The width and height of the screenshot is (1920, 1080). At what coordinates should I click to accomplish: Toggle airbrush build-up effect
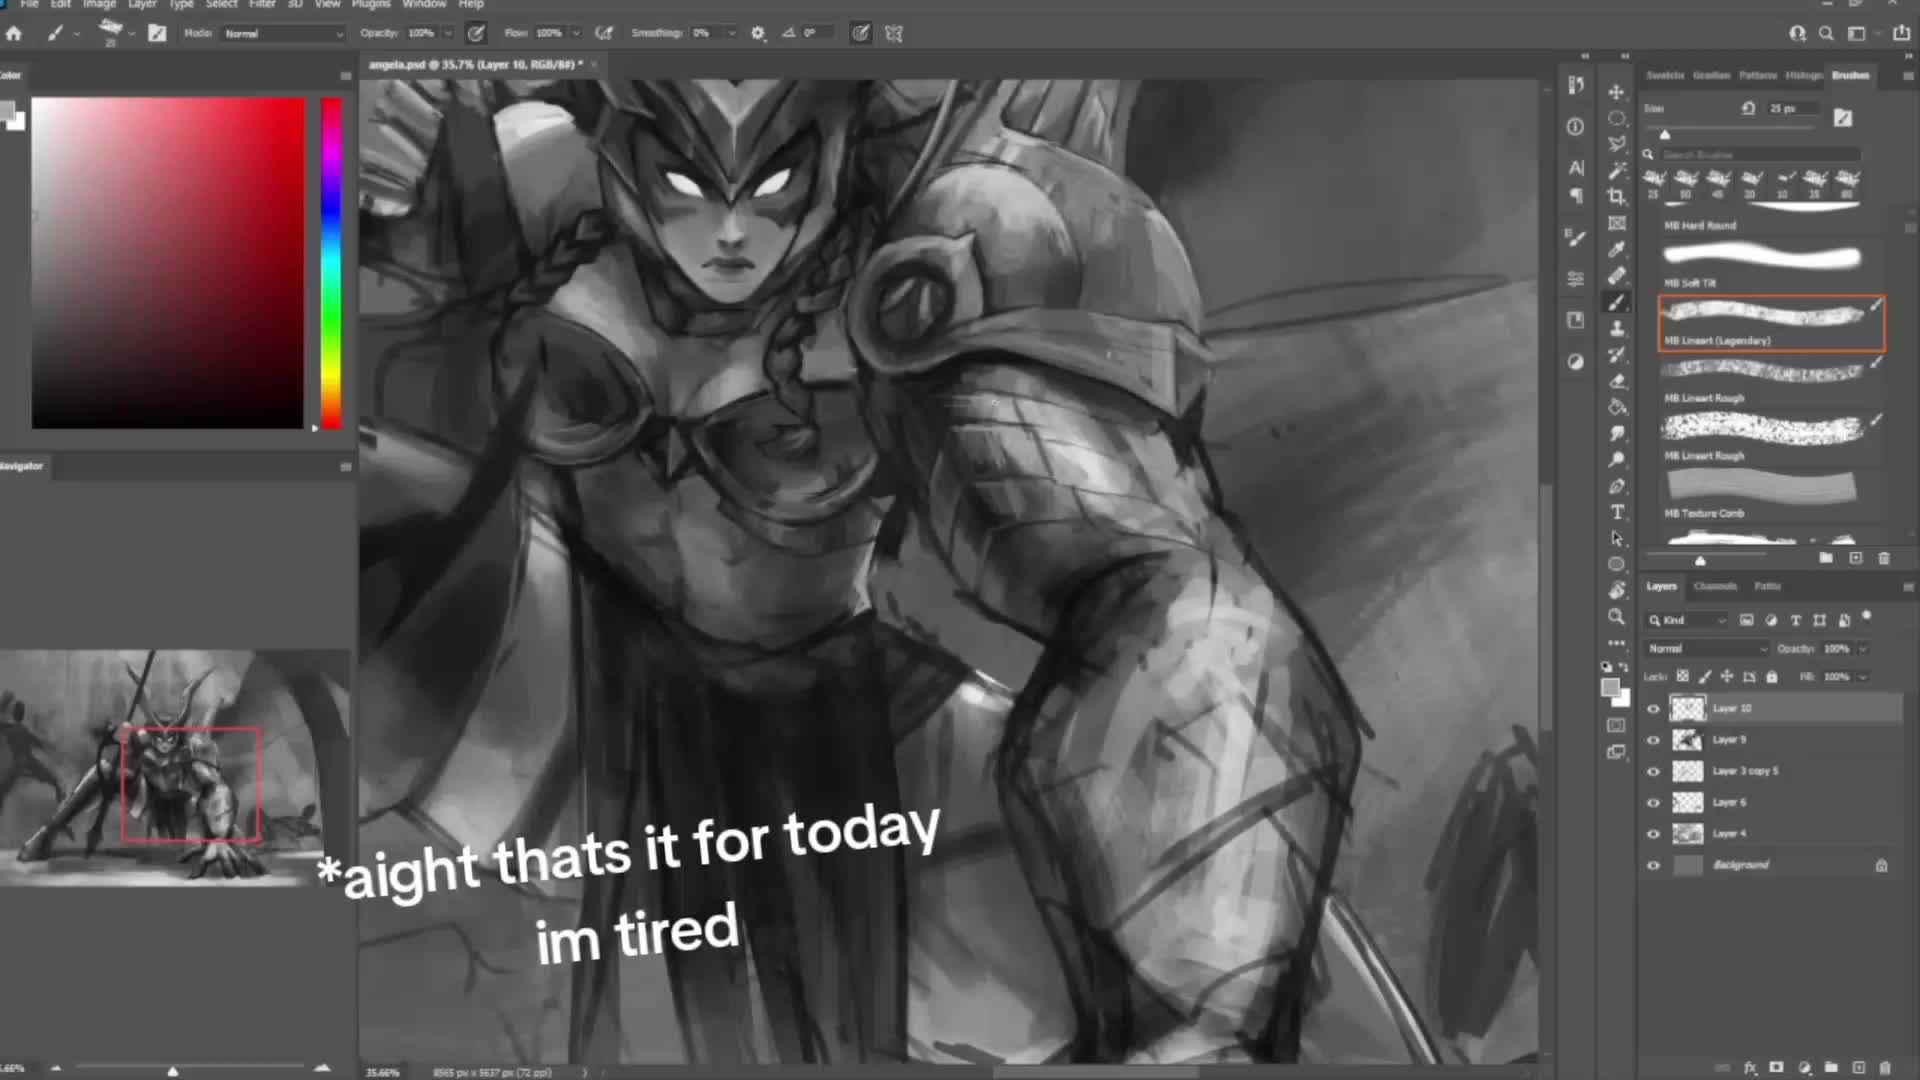(604, 33)
